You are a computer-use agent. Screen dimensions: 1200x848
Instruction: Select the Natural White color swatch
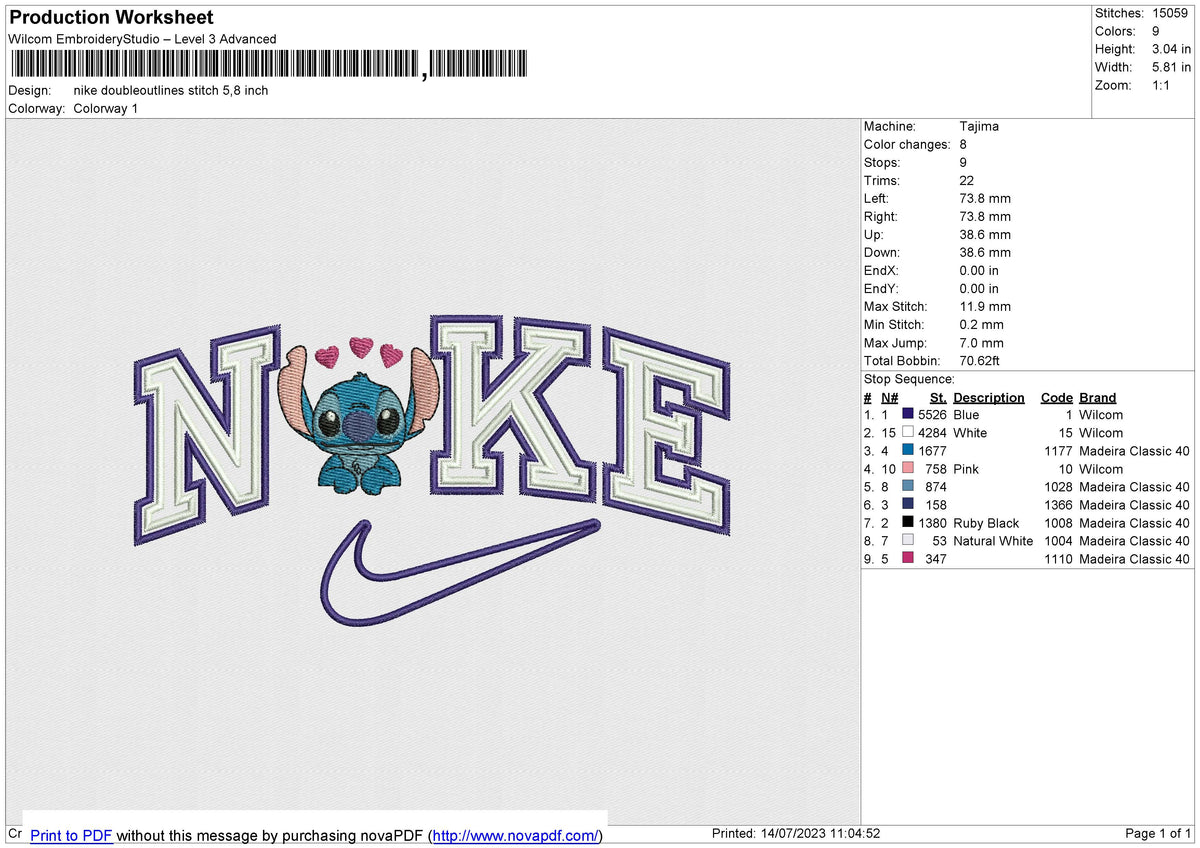(x=908, y=540)
